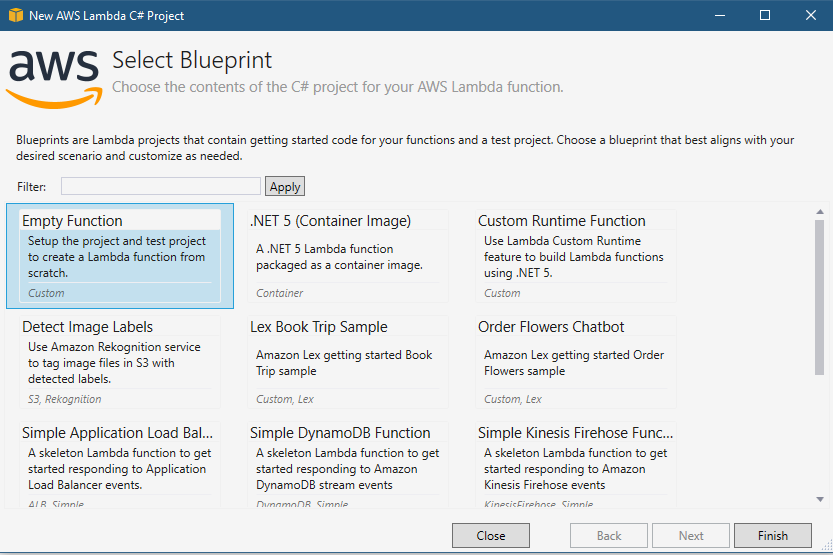This screenshot has width=833, height=555.
Task: Click the 'Custom, Lex' tag under Order Flowers
Action: coord(513,399)
